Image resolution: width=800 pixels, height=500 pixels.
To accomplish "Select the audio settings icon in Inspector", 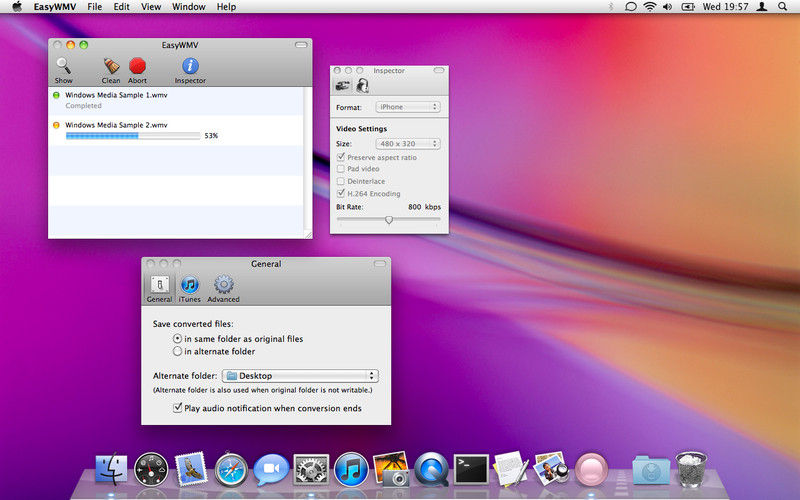I will point(362,86).
